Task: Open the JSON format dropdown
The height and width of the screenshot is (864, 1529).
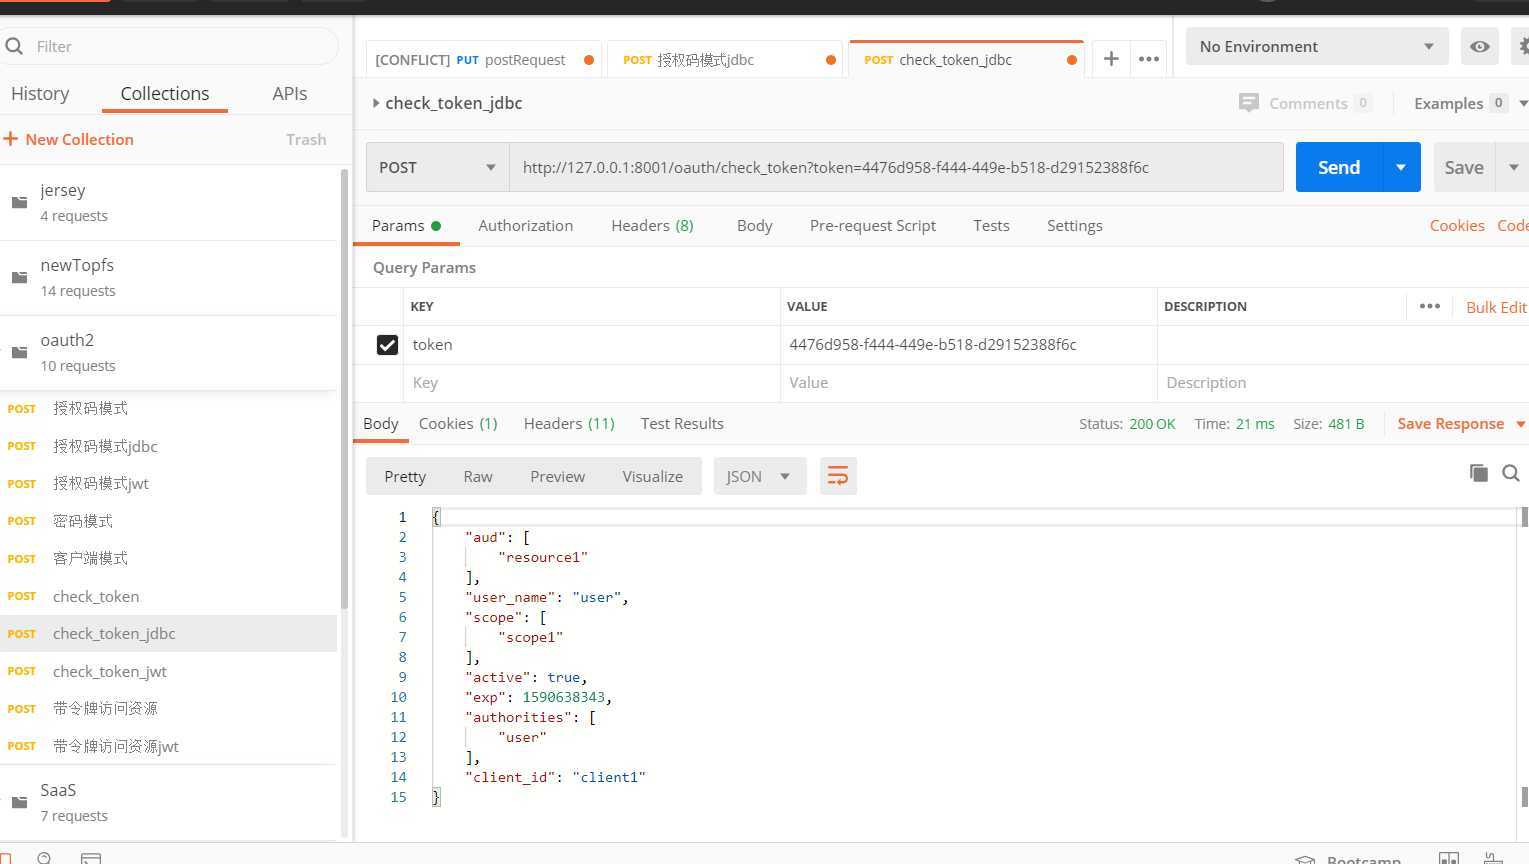Action: click(x=759, y=476)
